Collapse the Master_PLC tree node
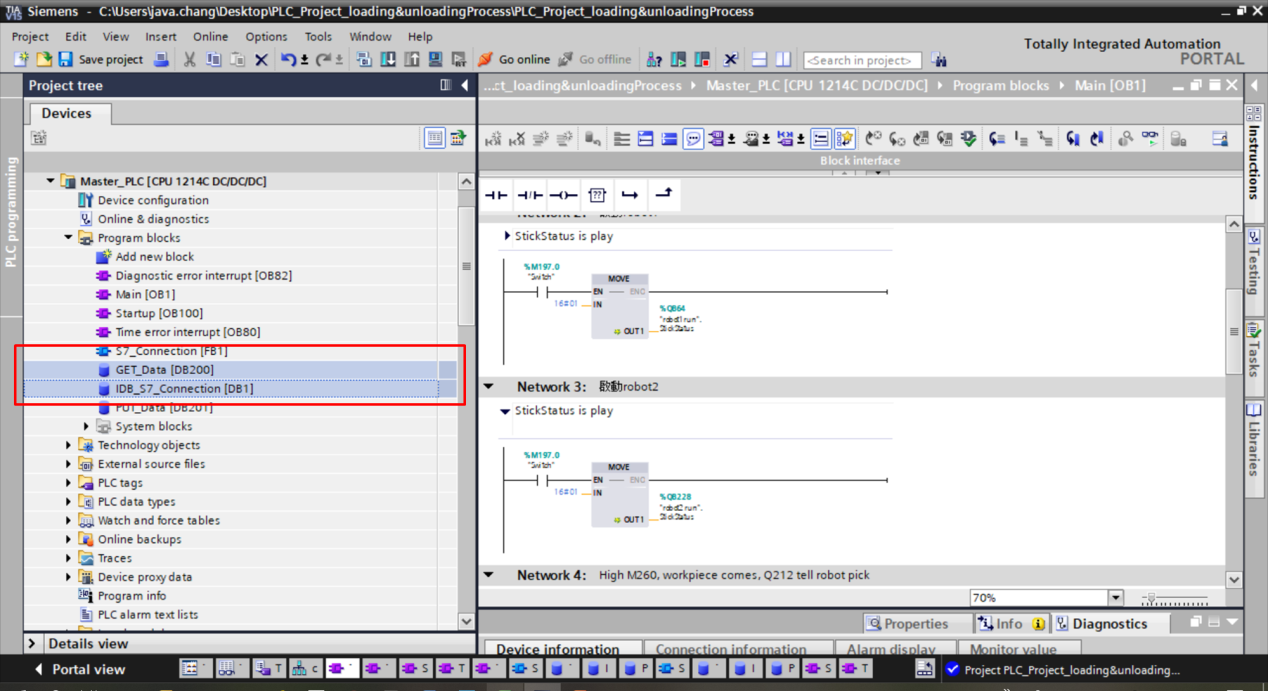Image resolution: width=1268 pixels, height=691 pixels. pyautogui.click(x=50, y=181)
